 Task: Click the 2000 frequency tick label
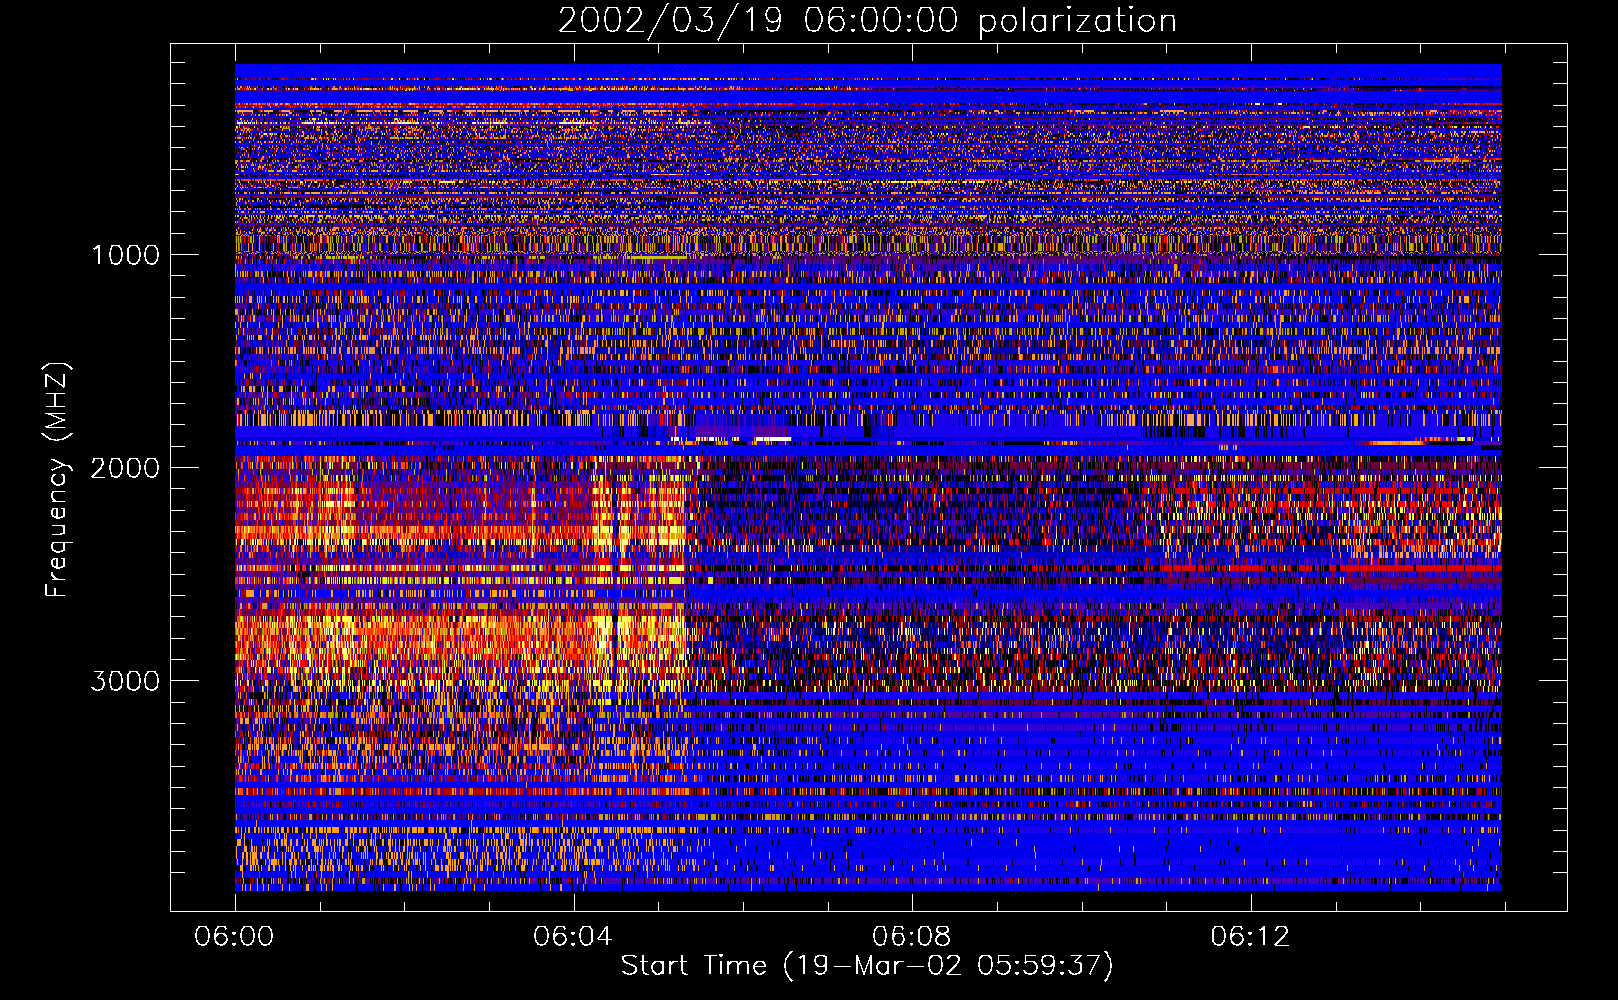click(x=125, y=468)
